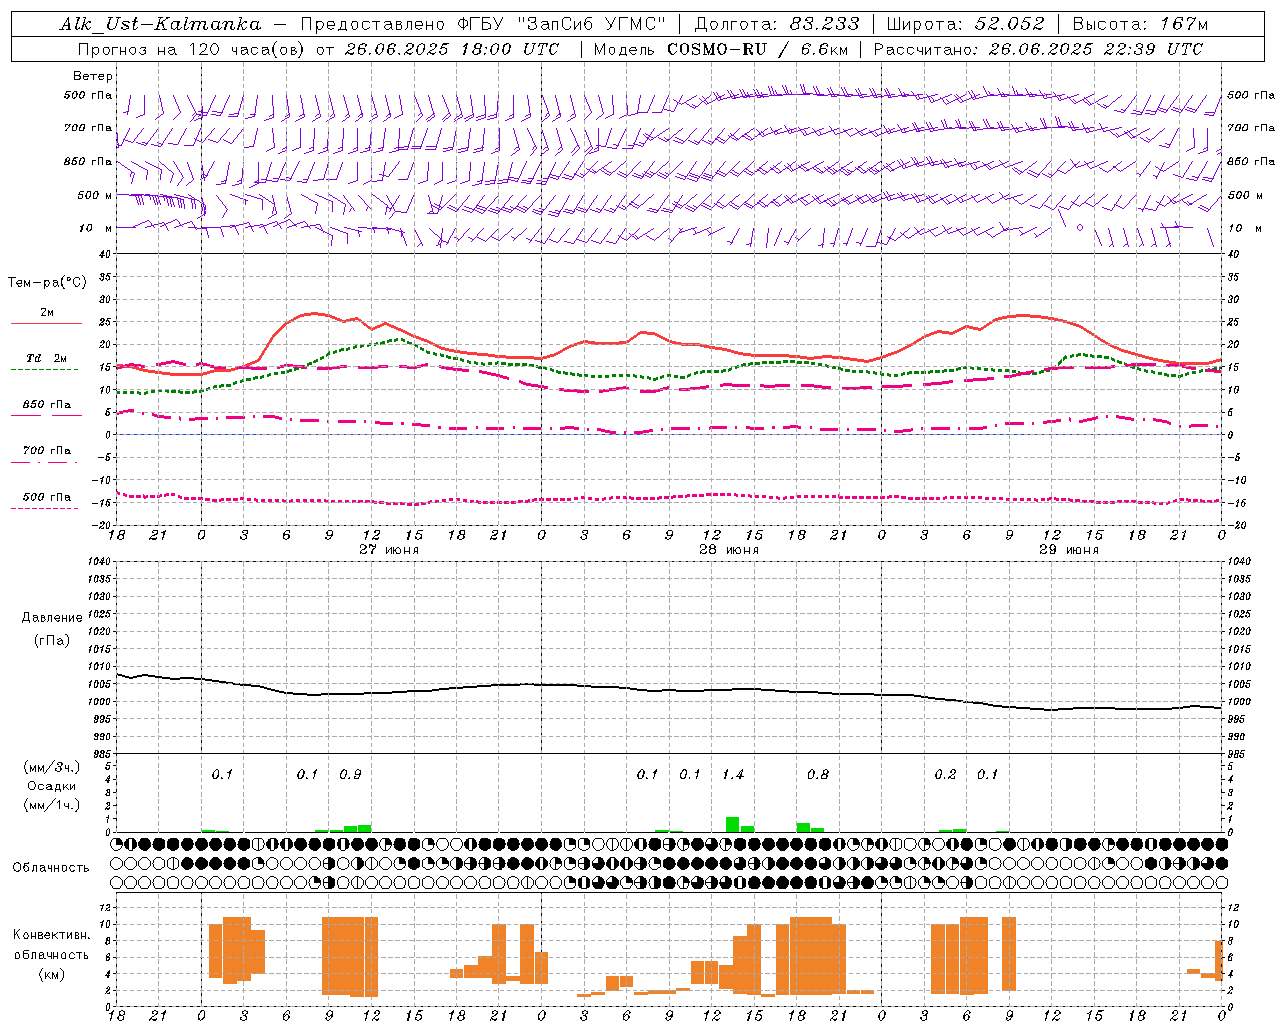Click the solid red '2м' legend line

pos(47,324)
